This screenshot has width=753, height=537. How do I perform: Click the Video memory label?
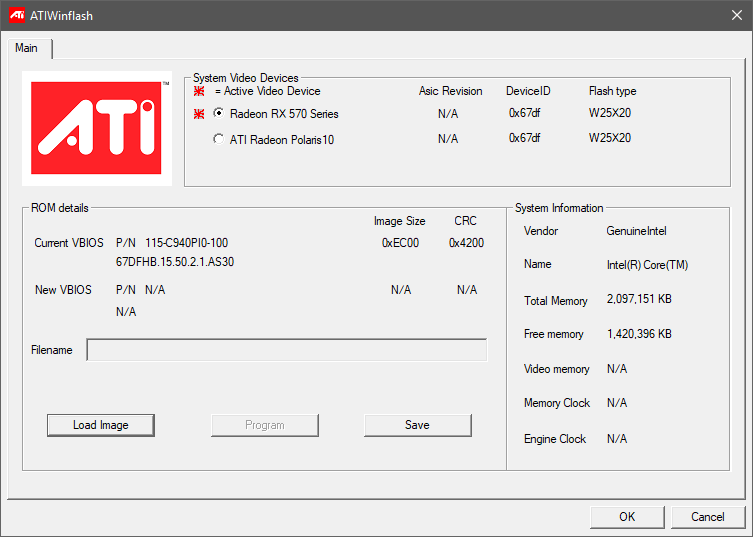click(556, 369)
